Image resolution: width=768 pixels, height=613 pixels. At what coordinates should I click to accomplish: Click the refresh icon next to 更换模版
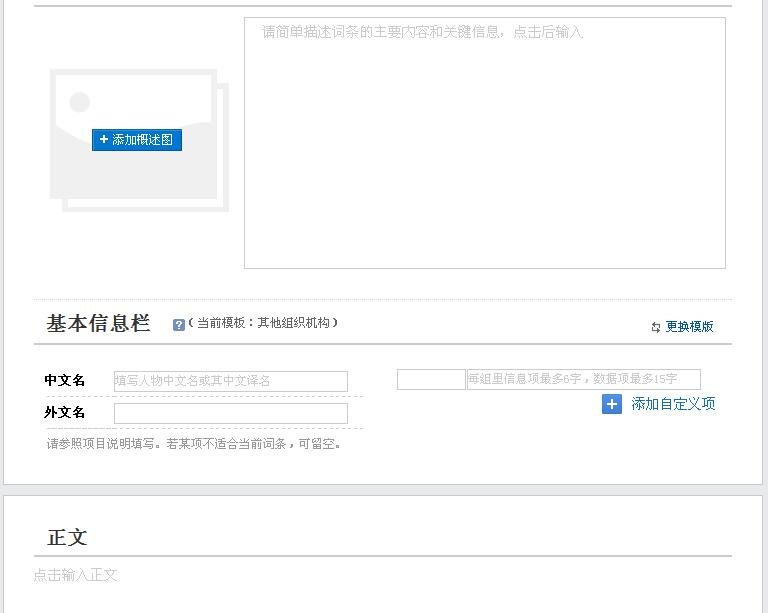click(656, 327)
